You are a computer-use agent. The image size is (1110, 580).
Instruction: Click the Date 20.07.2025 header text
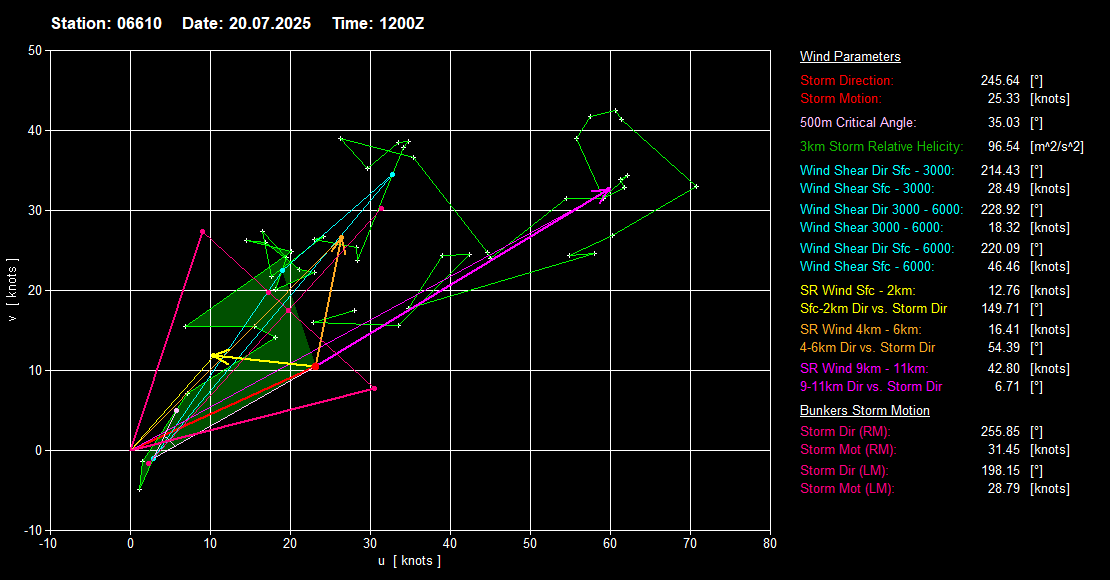click(247, 23)
